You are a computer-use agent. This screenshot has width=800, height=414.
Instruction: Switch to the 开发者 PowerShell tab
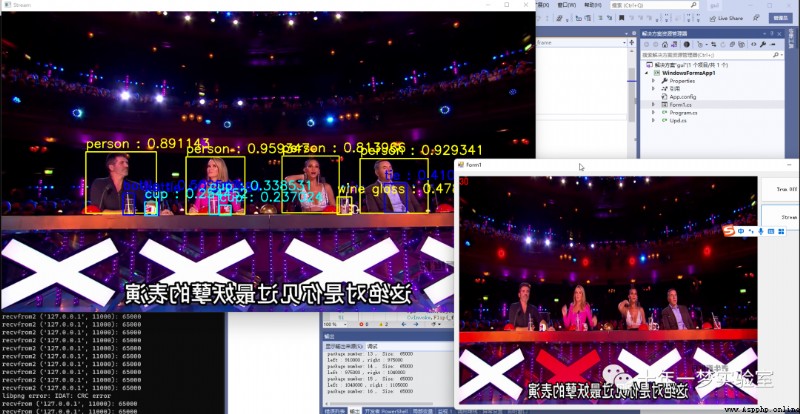point(386,410)
